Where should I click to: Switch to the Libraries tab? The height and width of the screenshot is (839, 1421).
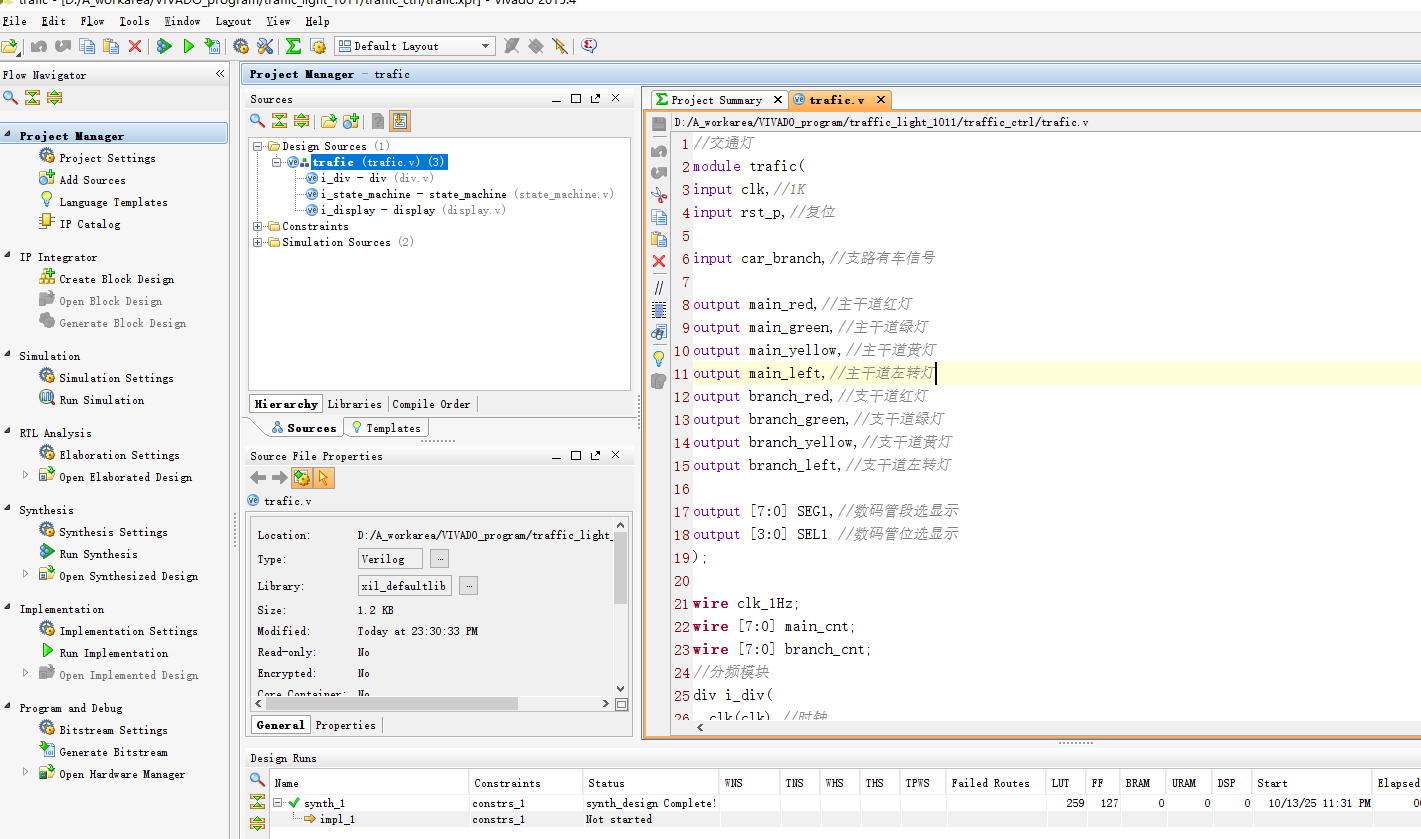pos(354,404)
